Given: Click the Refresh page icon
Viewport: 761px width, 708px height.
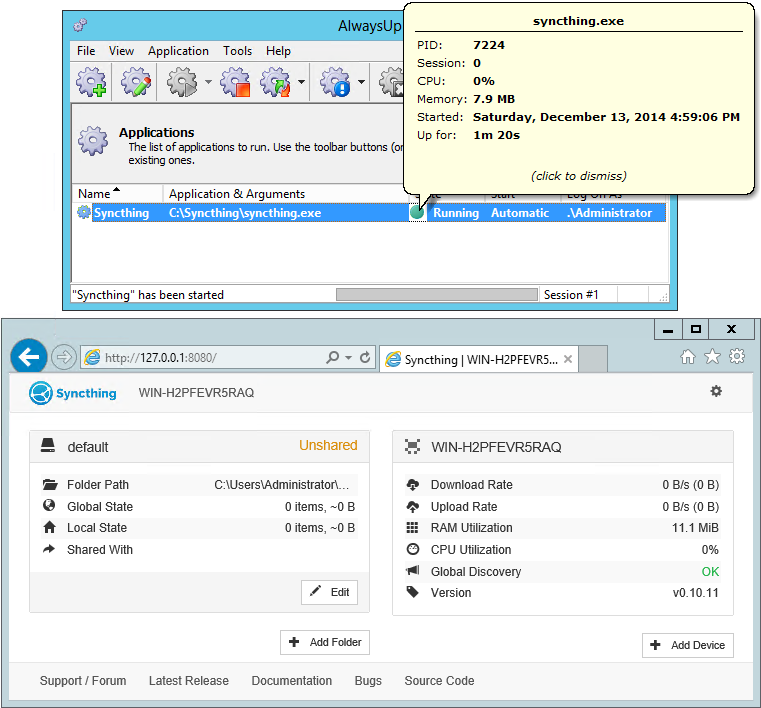Looking at the screenshot, I should (x=365, y=358).
